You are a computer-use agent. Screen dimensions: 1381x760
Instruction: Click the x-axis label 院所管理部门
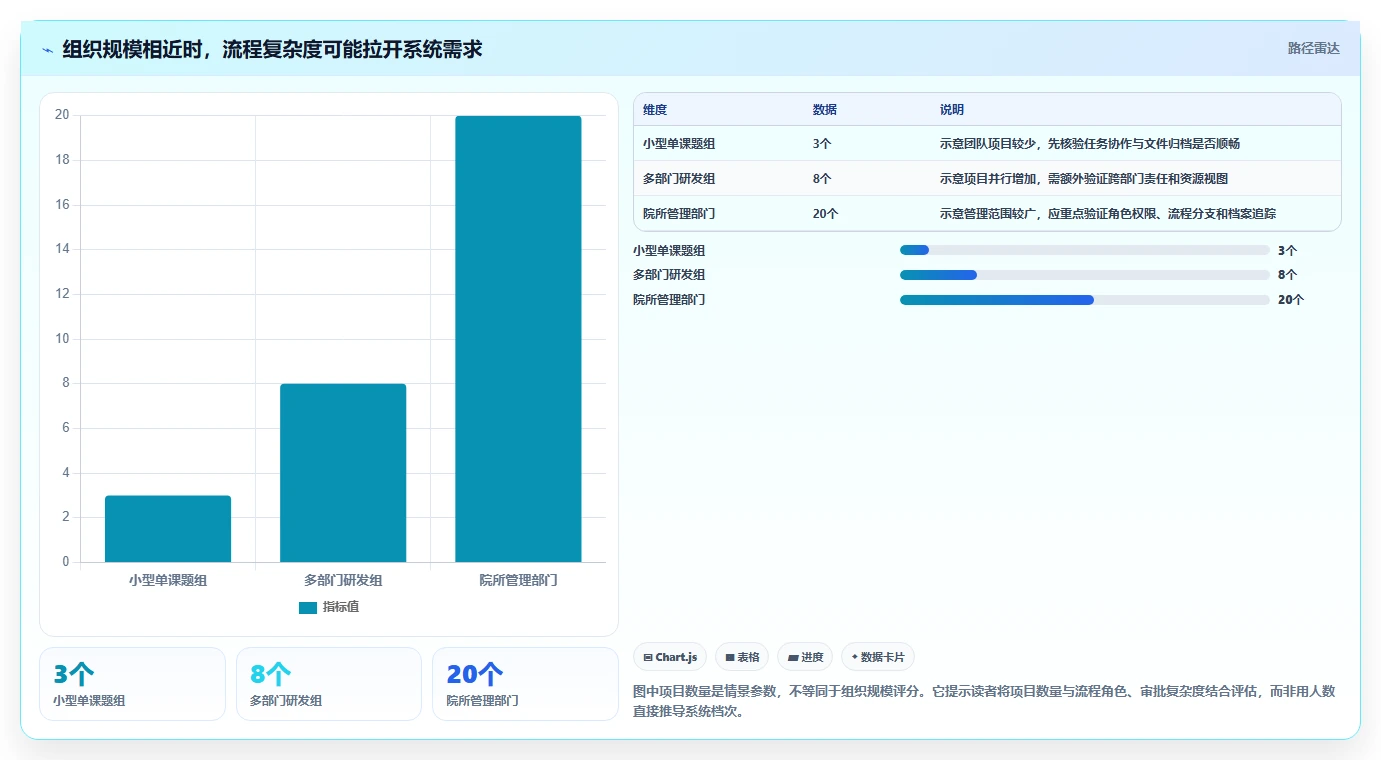(x=518, y=580)
